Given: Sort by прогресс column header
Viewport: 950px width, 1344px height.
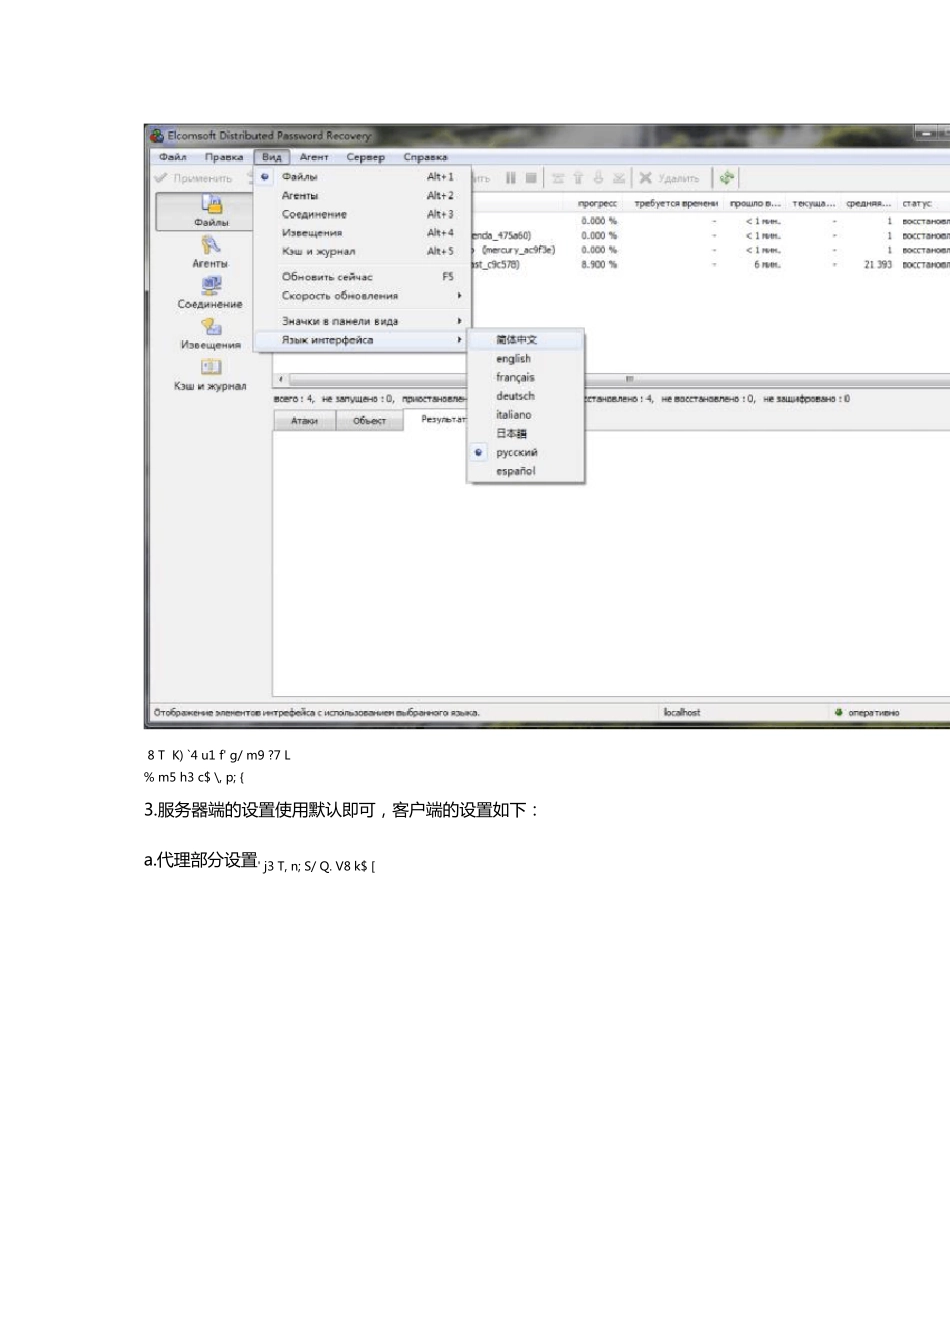Looking at the screenshot, I should point(597,203).
